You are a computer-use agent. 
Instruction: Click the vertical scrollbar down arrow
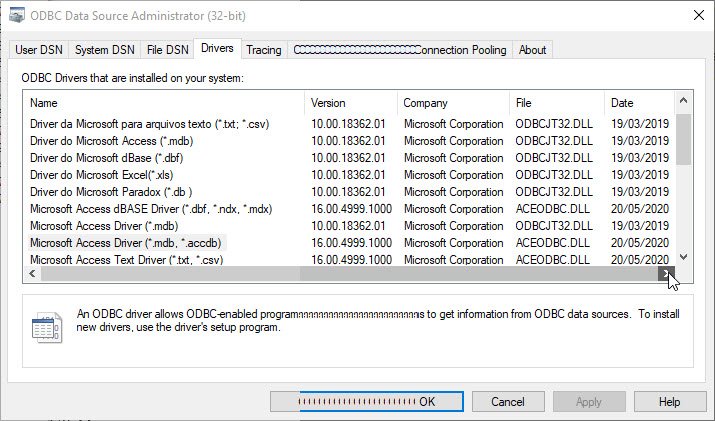(683, 257)
